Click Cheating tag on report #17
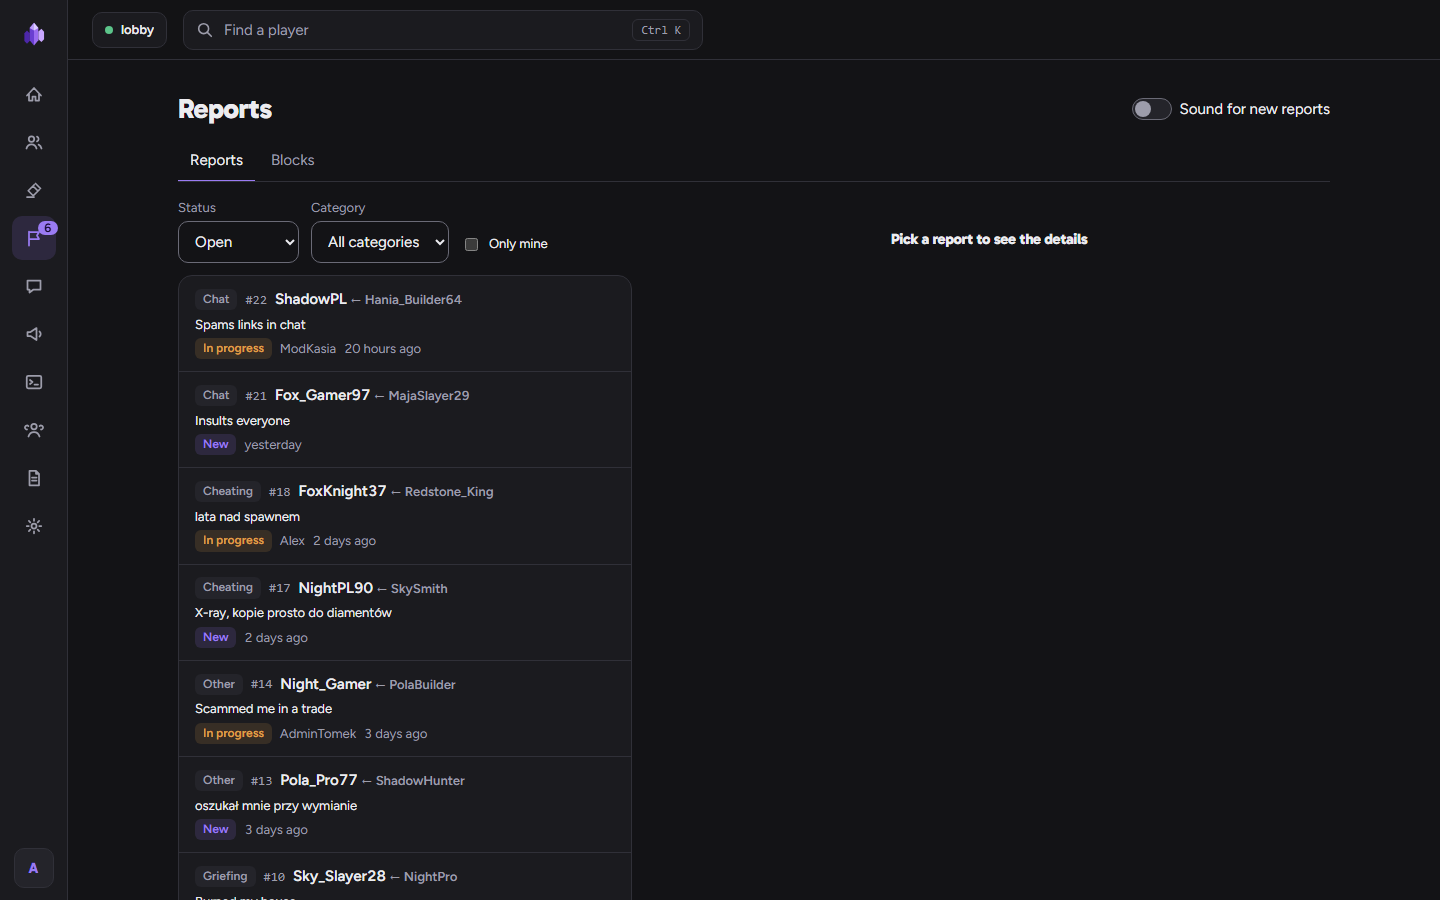Screen dimensions: 1440x900 (228, 588)
